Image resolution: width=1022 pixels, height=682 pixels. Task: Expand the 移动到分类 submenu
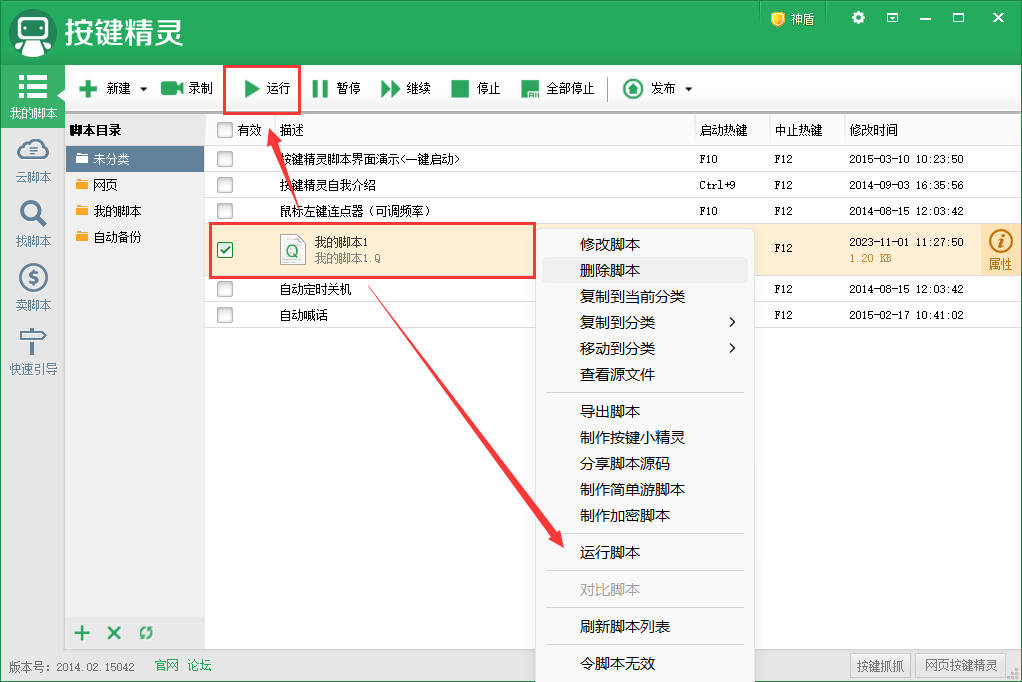645,349
